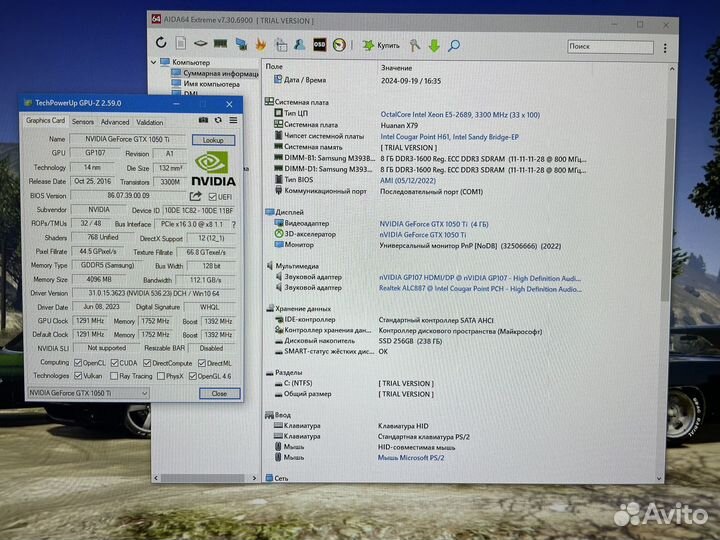Click the GPU-Z title bar icon
The height and width of the screenshot is (540, 720).
[x=28, y=103]
